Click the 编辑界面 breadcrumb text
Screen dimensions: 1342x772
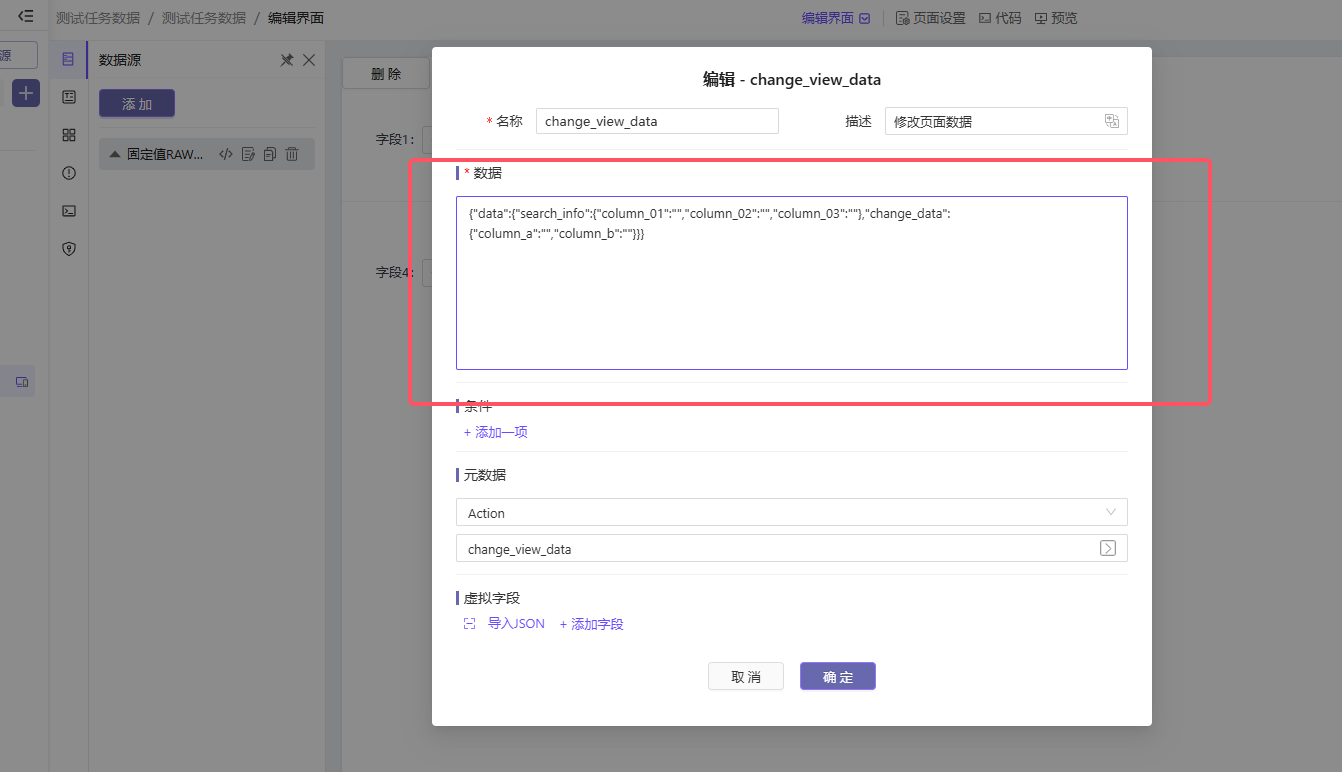(x=296, y=18)
